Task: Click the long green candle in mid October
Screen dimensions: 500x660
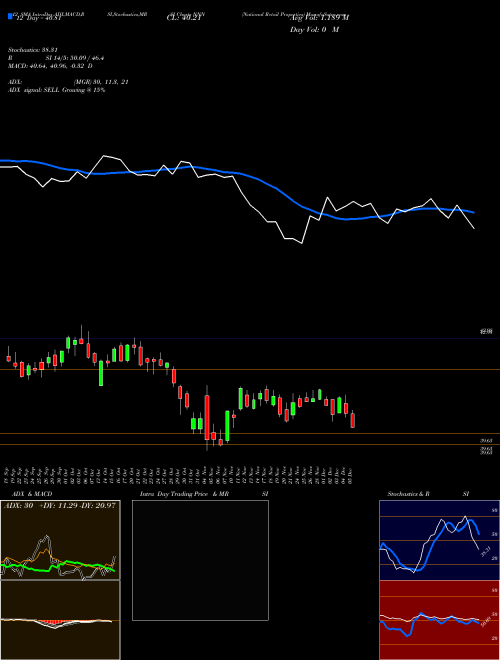Action: (x=101, y=373)
